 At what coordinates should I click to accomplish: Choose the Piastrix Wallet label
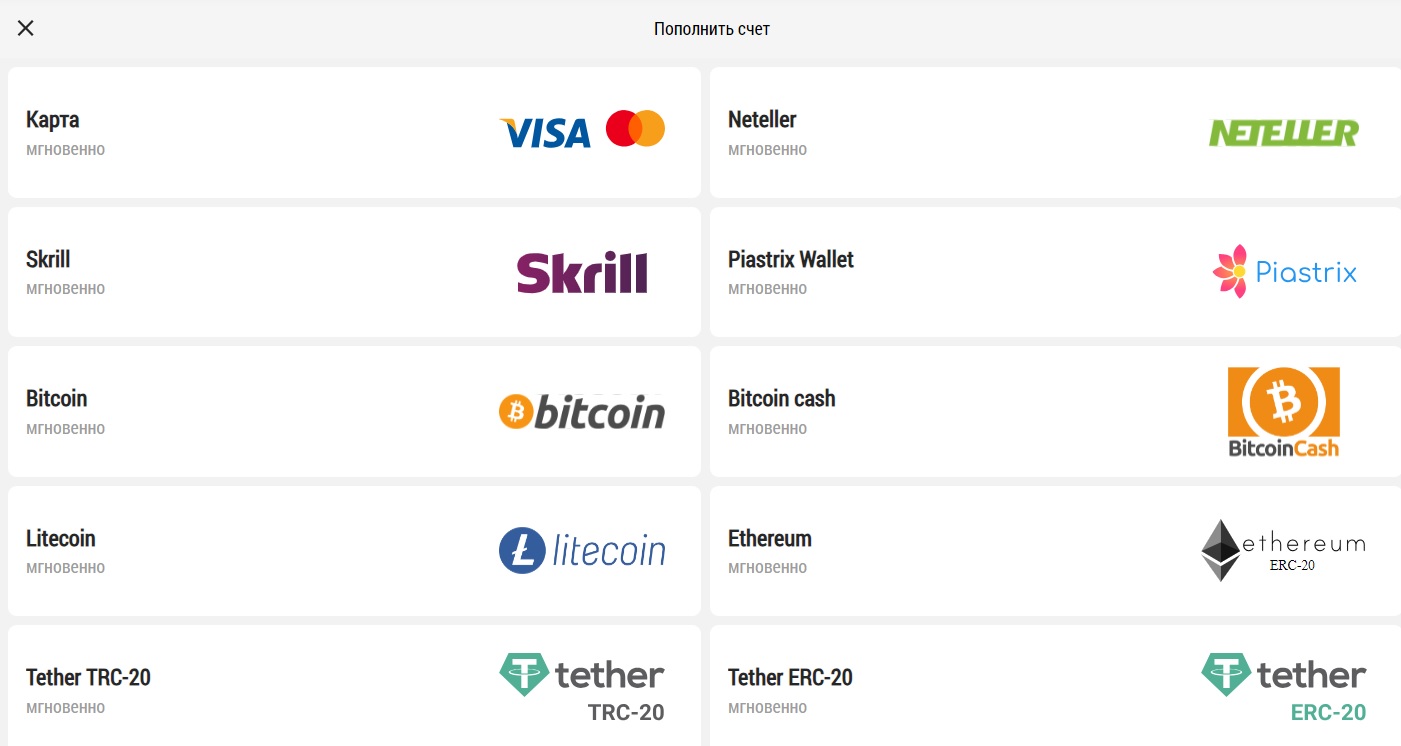(791, 259)
